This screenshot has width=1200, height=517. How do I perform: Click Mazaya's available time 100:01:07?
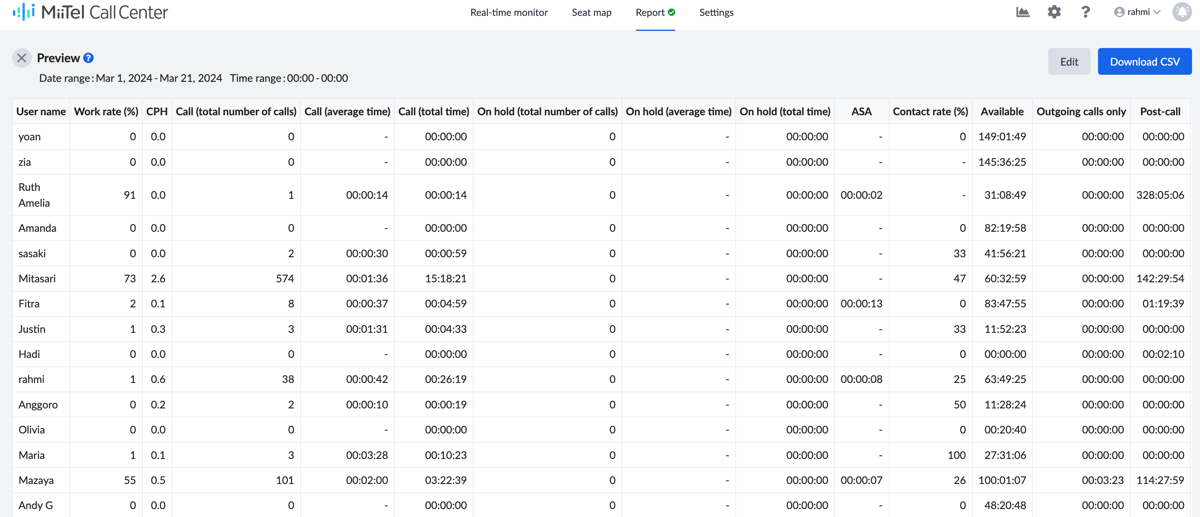point(1002,480)
